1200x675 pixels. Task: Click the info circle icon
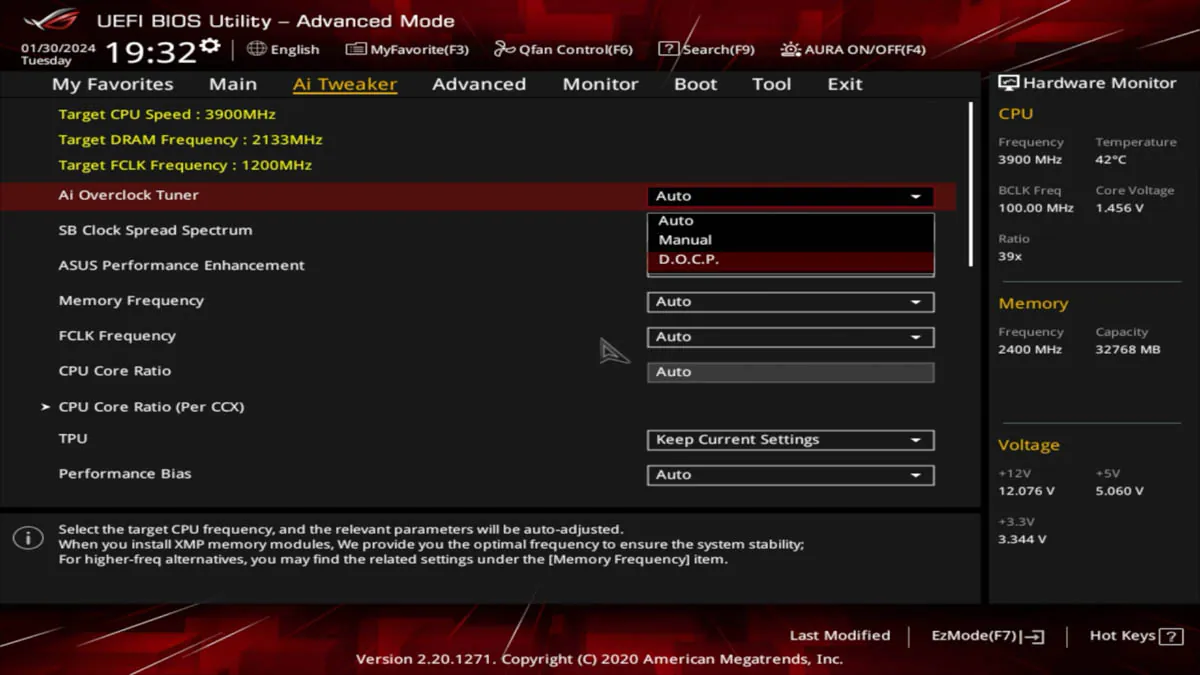[x=28, y=538]
